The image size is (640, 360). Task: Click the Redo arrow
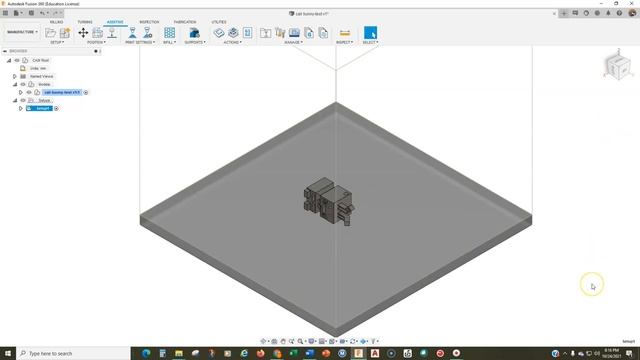(57, 13)
